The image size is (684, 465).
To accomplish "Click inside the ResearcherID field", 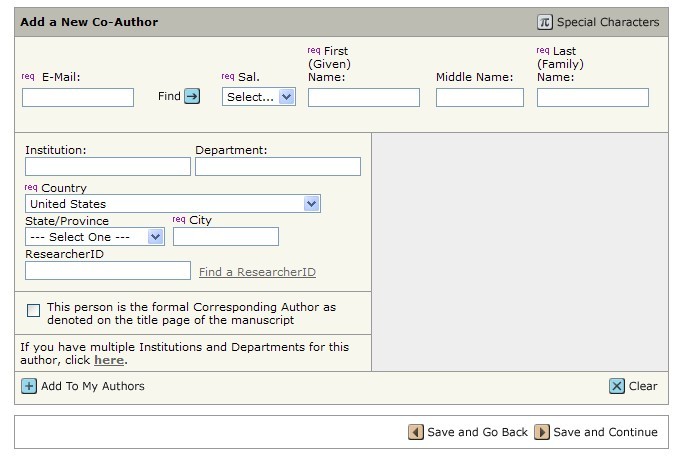I will (x=108, y=271).
